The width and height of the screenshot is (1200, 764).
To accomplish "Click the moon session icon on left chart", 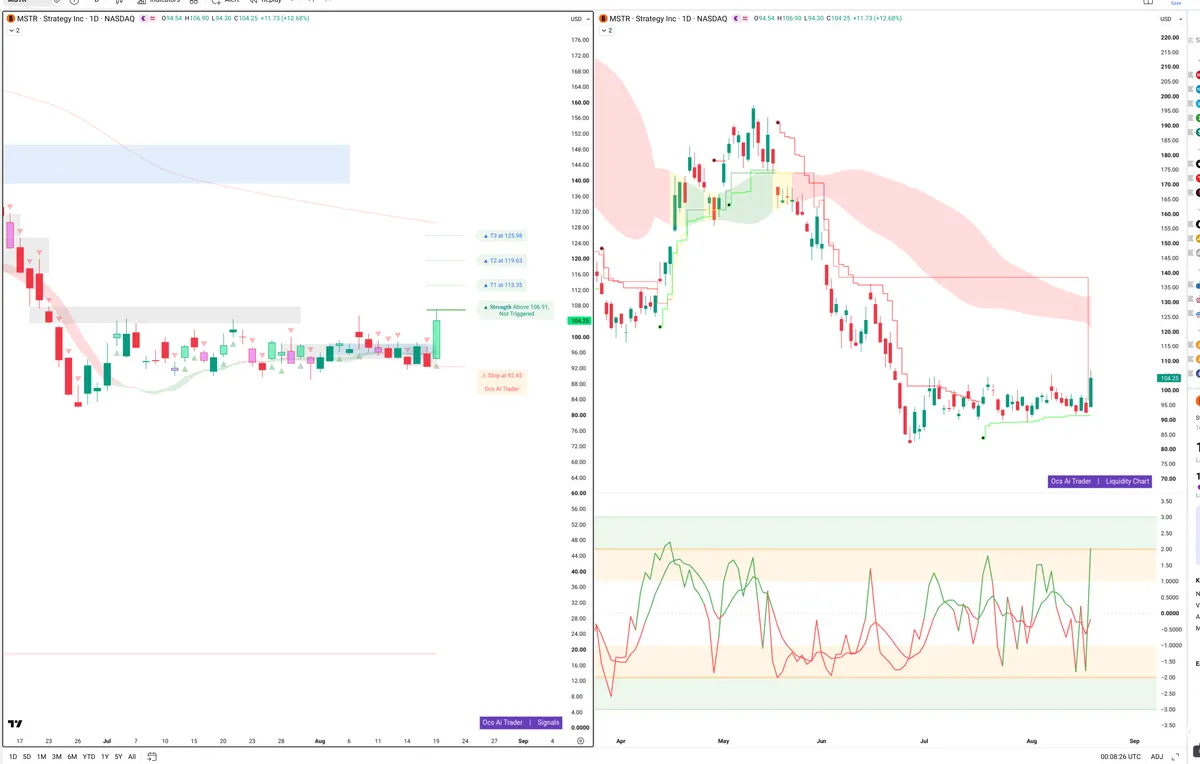I will tap(143, 19).
